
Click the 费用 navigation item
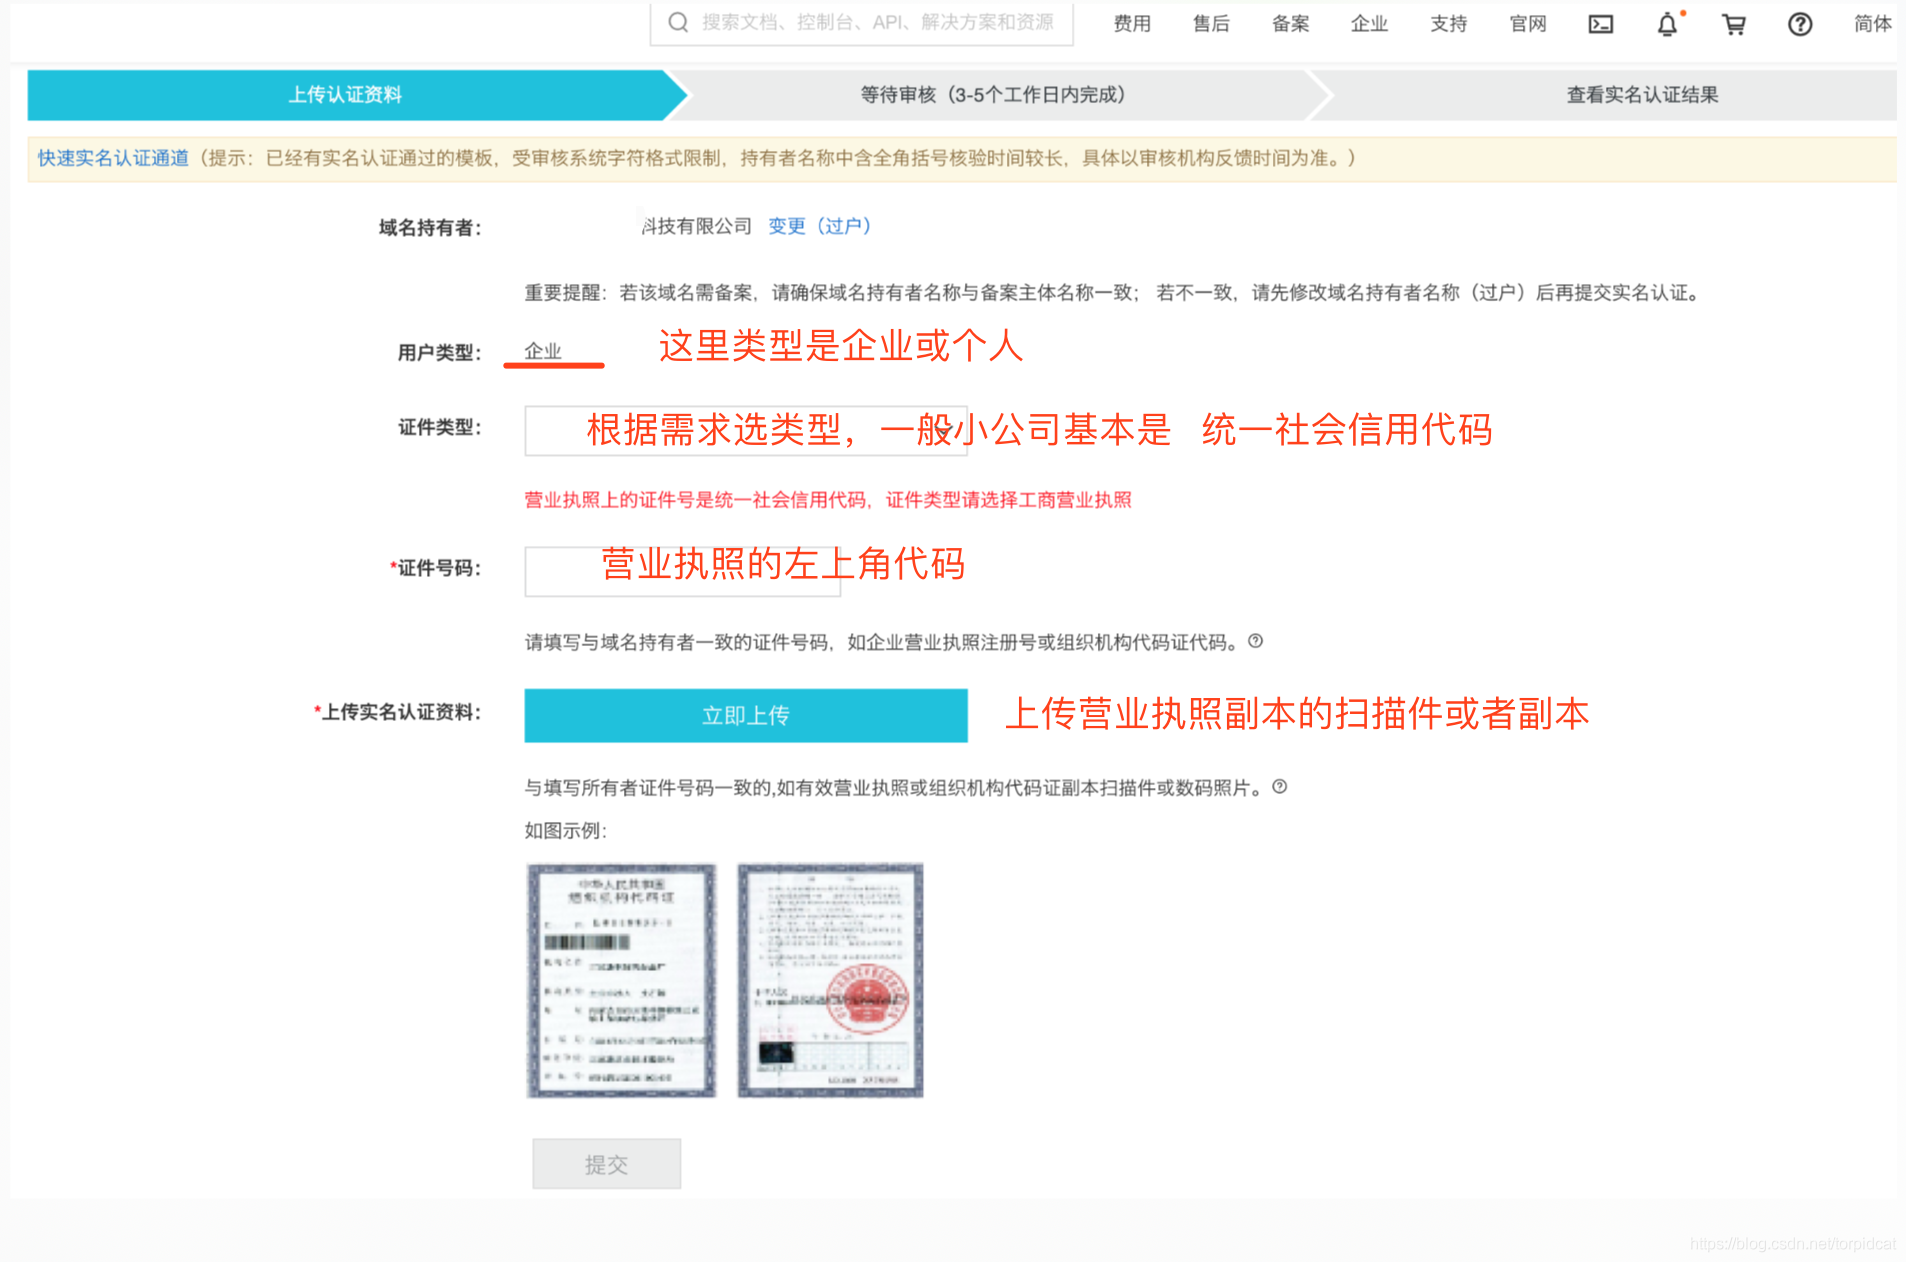[x=1131, y=23]
